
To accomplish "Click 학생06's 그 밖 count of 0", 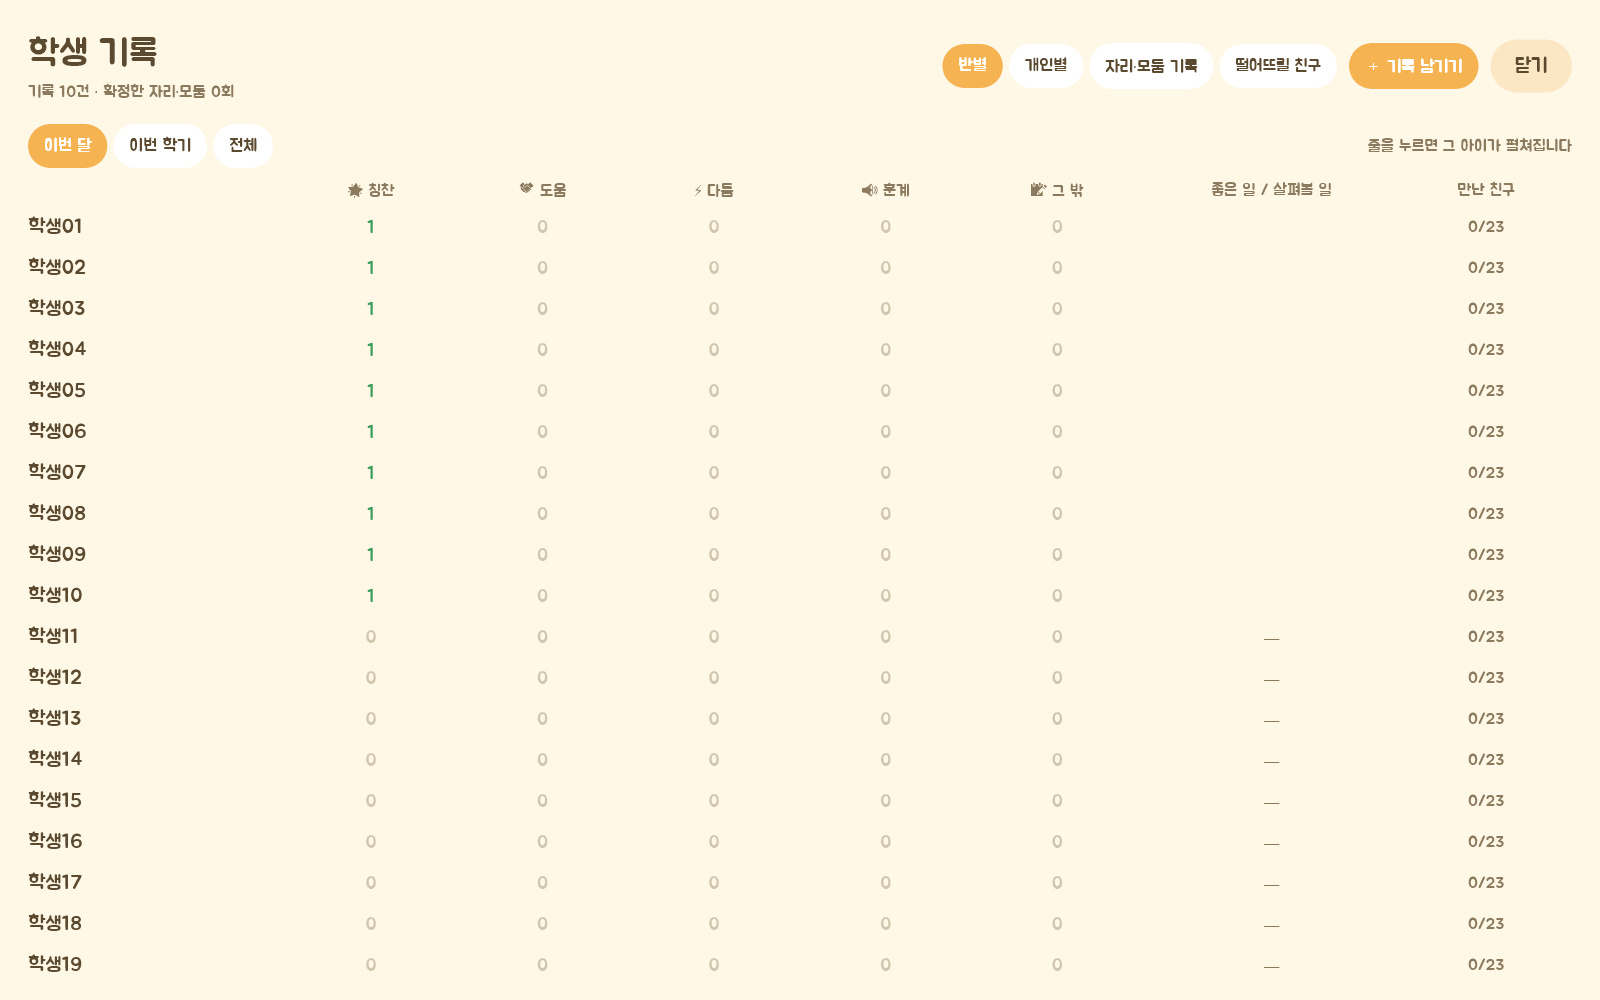I will coord(1057,432).
